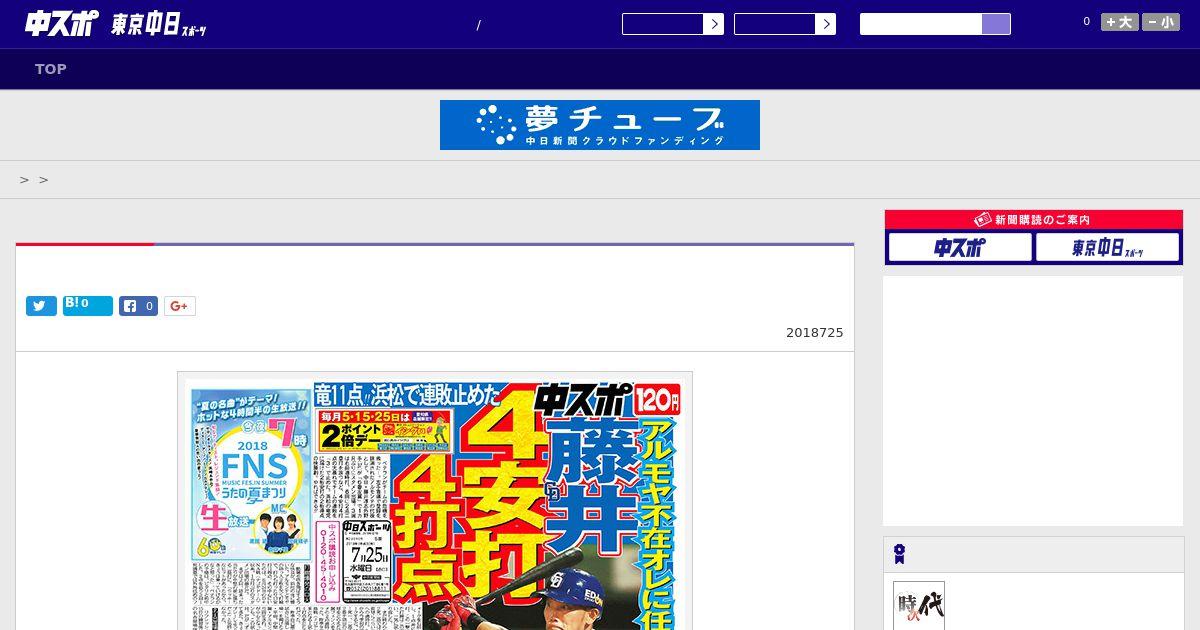The width and height of the screenshot is (1200, 630).
Task: Increase font size with +大 button
Action: 1120,22
